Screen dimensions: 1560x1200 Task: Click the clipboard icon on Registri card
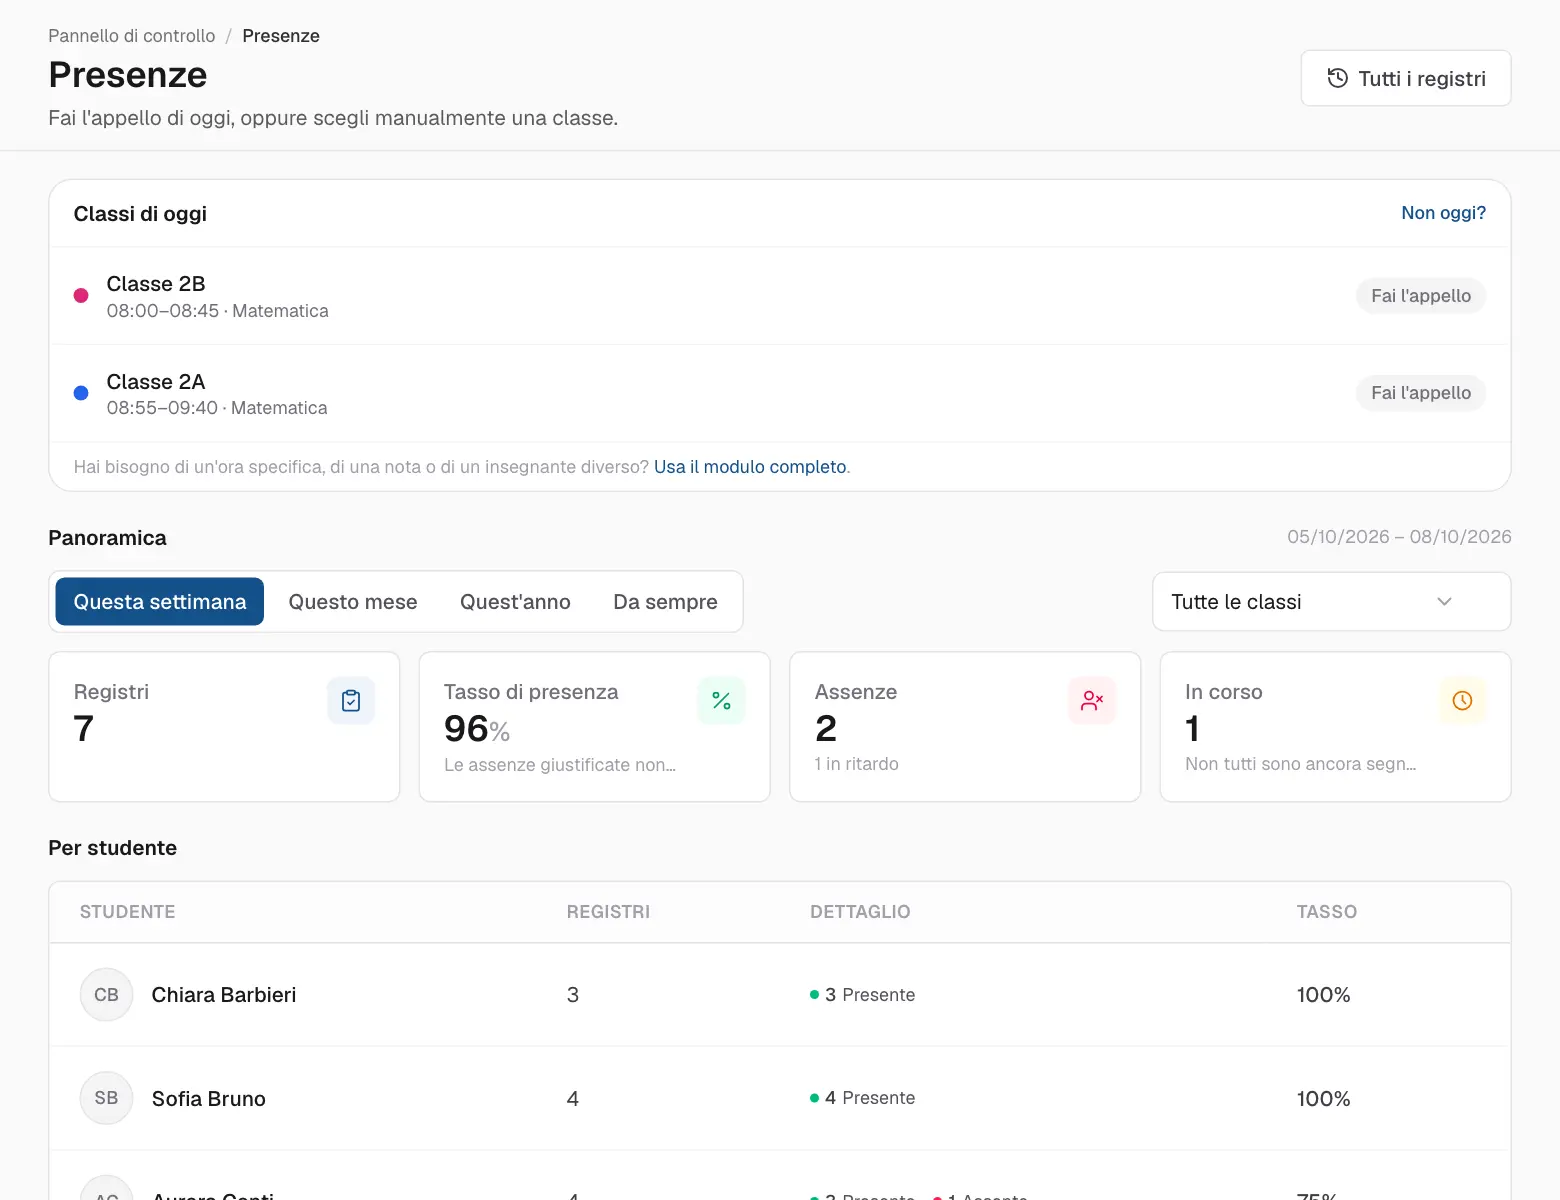pyautogui.click(x=351, y=701)
